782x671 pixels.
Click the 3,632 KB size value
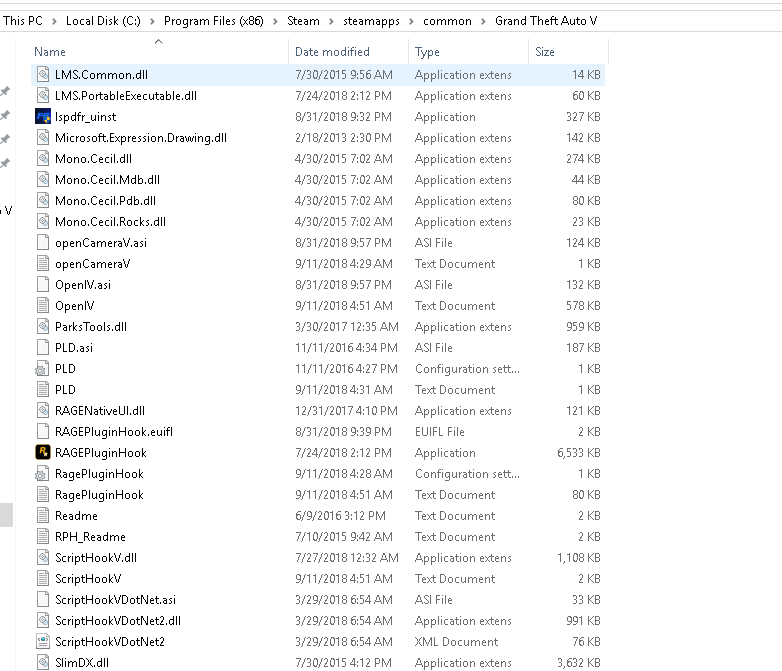coord(579,663)
